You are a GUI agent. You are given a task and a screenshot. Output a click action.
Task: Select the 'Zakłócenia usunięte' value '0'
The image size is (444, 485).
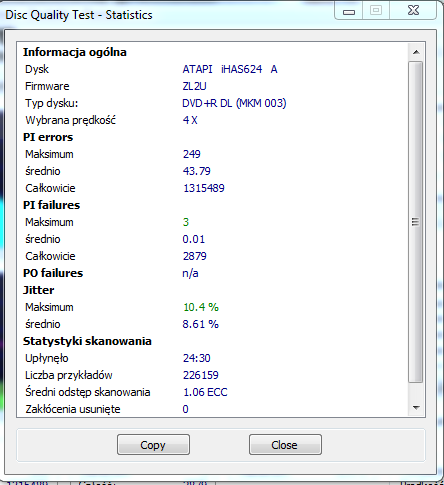(x=186, y=409)
